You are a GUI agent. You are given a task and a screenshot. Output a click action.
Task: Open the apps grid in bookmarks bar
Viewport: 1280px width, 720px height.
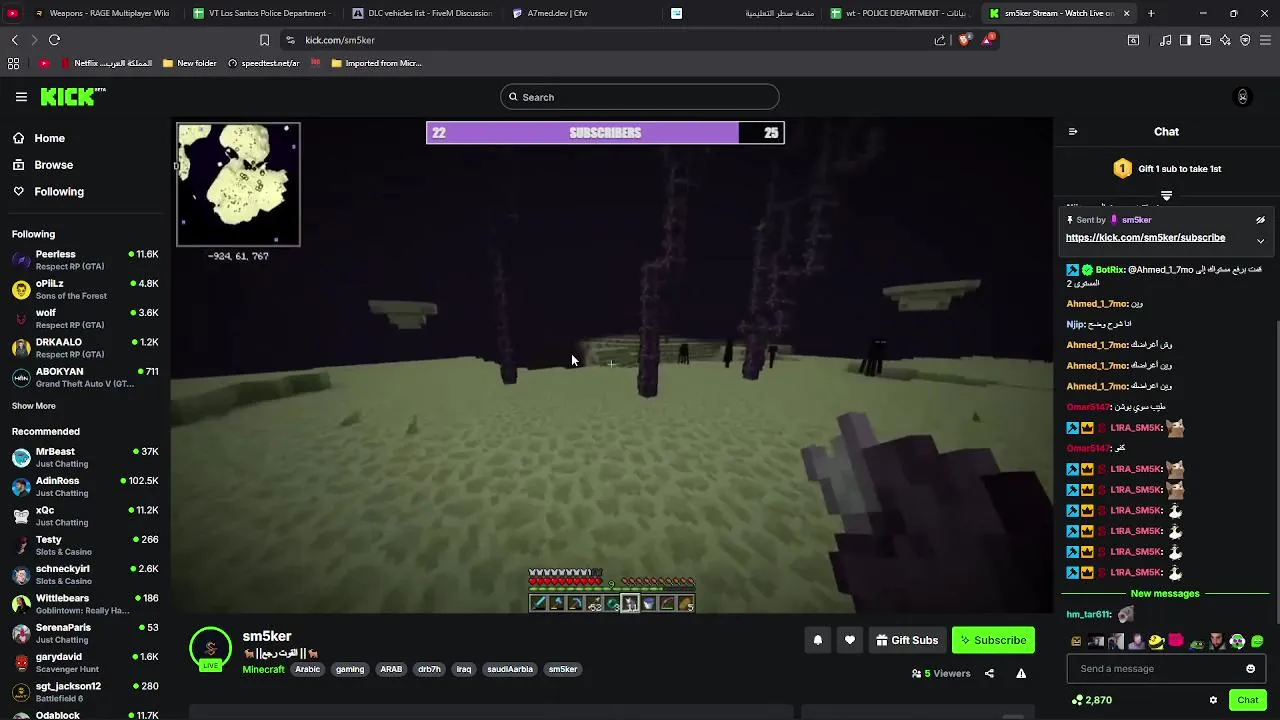13,63
